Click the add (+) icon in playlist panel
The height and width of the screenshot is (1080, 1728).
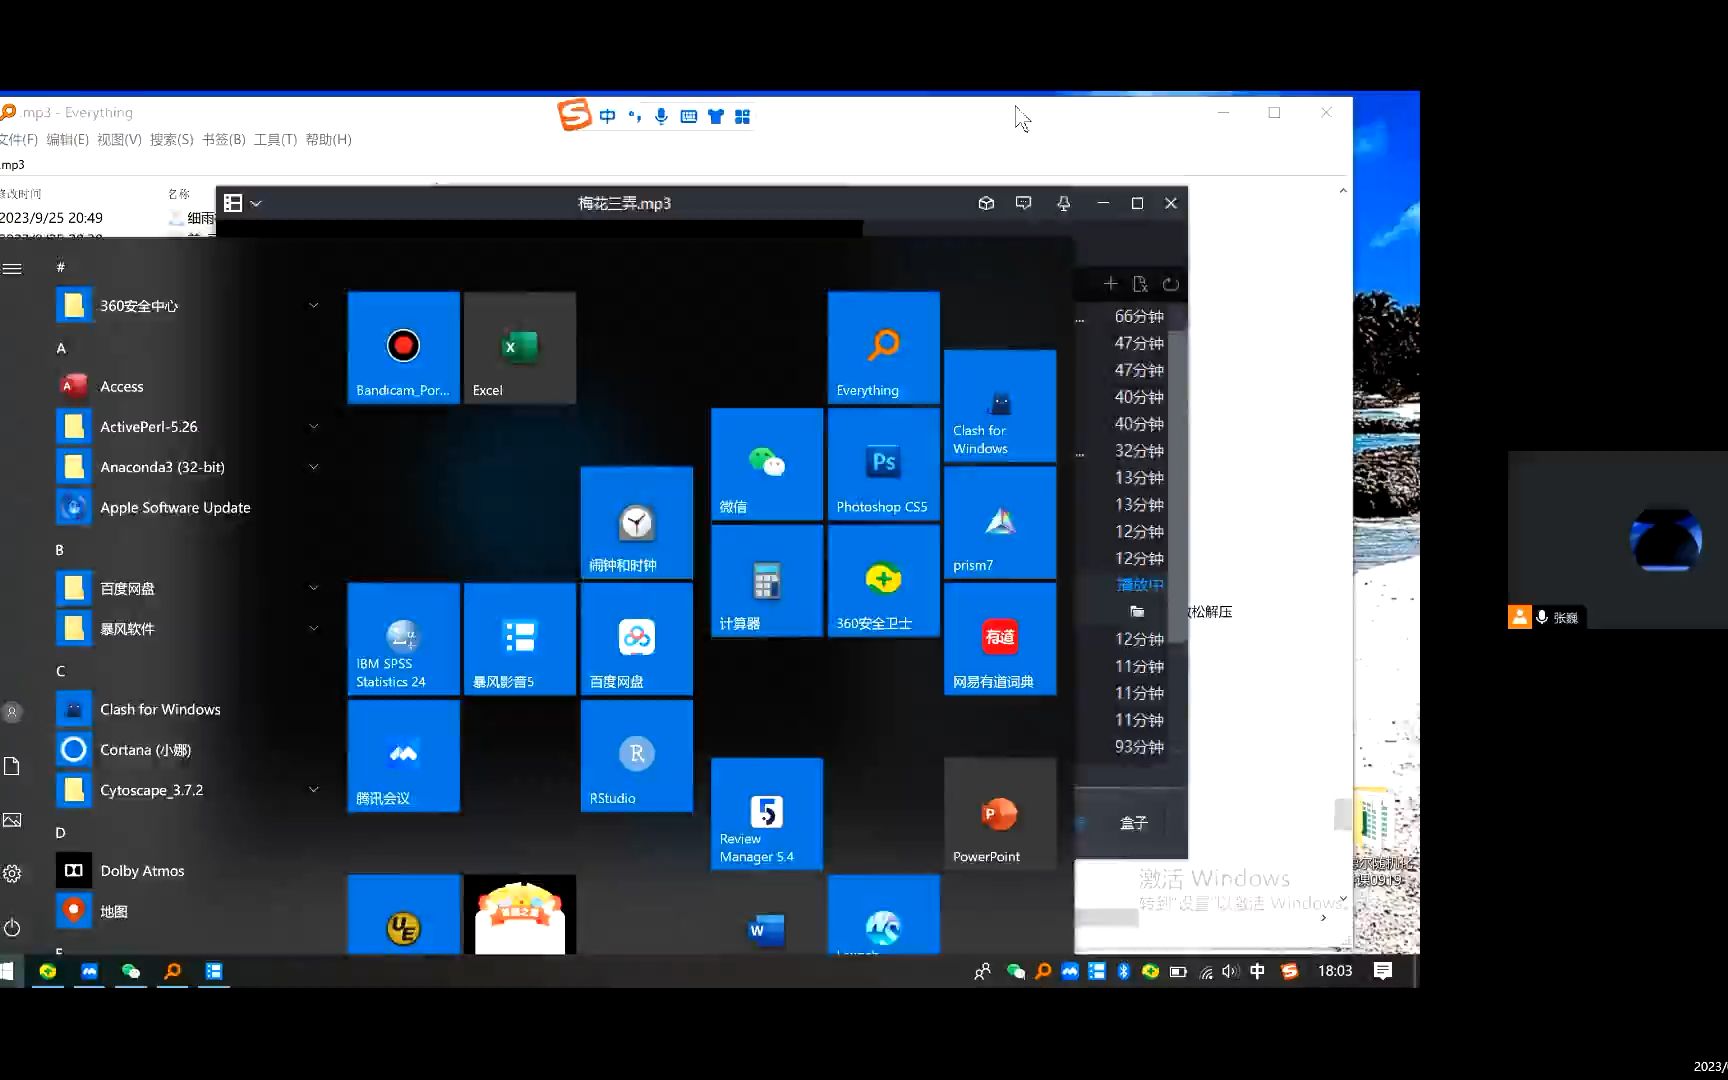[x=1110, y=284]
